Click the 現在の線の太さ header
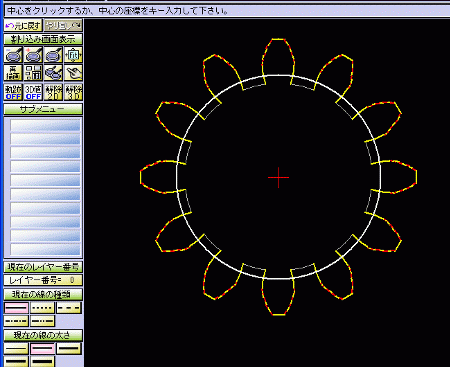450x367 pixels. click(43, 335)
